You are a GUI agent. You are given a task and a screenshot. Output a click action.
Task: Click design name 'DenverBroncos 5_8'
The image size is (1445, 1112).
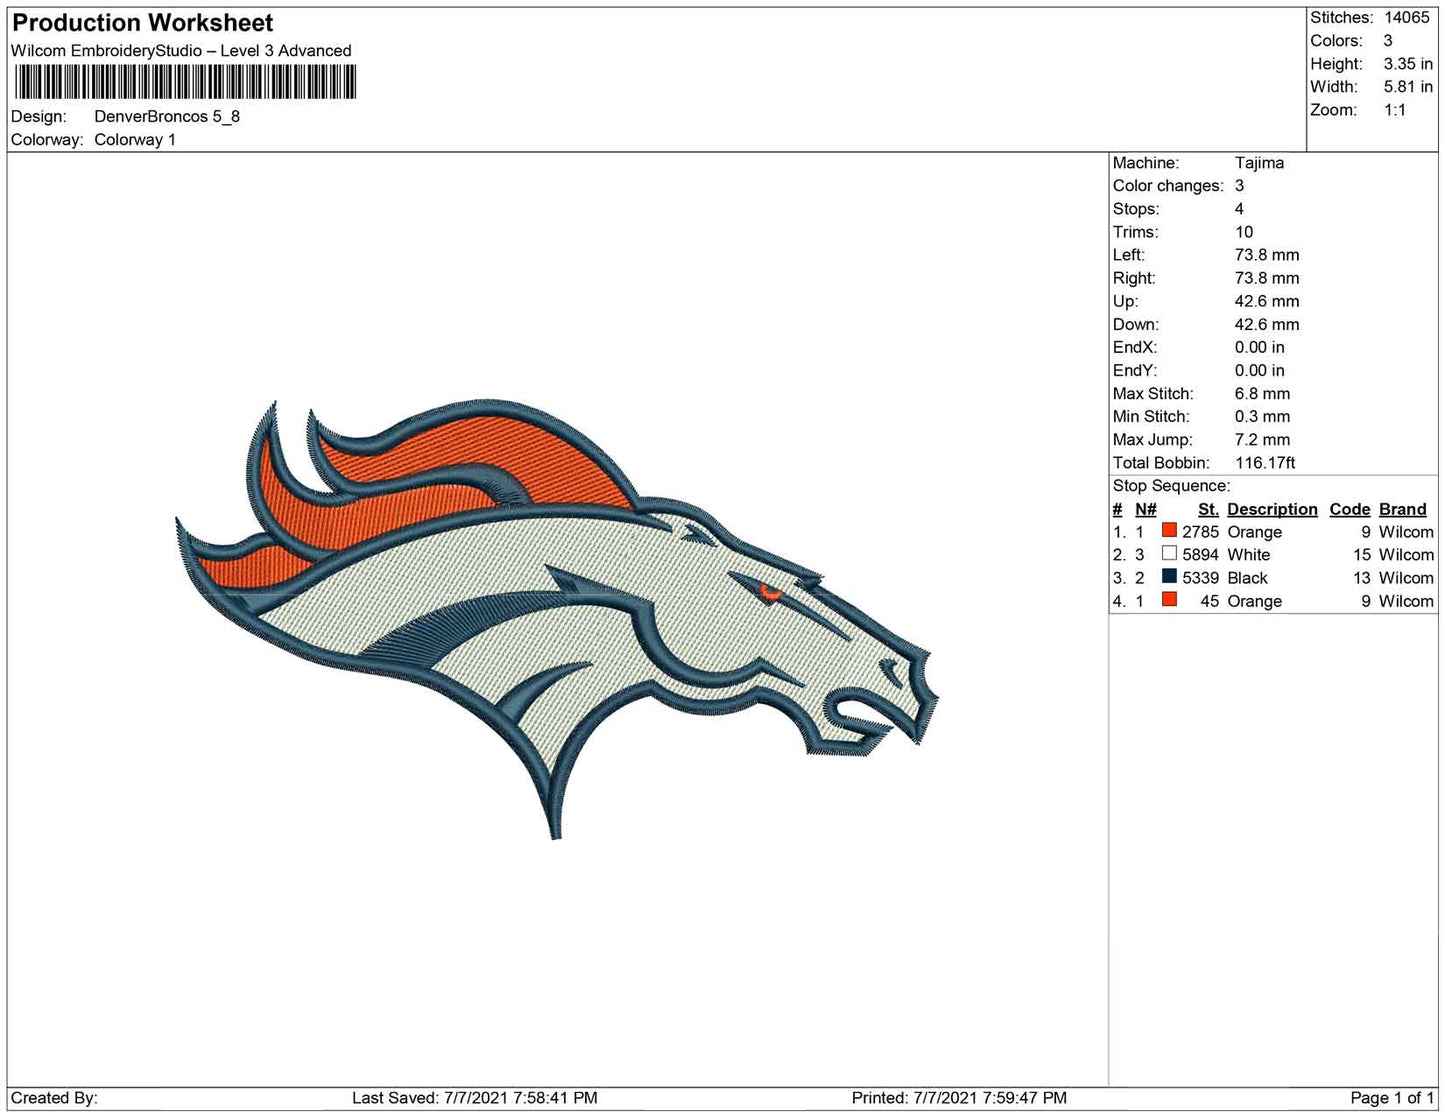pyautogui.click(x=167, y=116)
